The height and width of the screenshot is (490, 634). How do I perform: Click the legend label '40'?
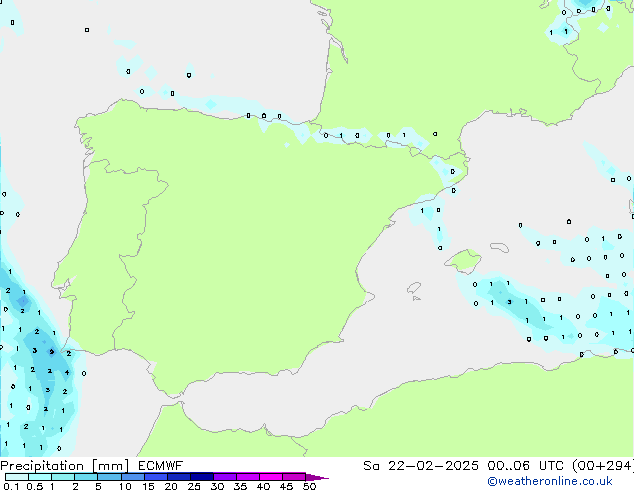tap(263, 486)
